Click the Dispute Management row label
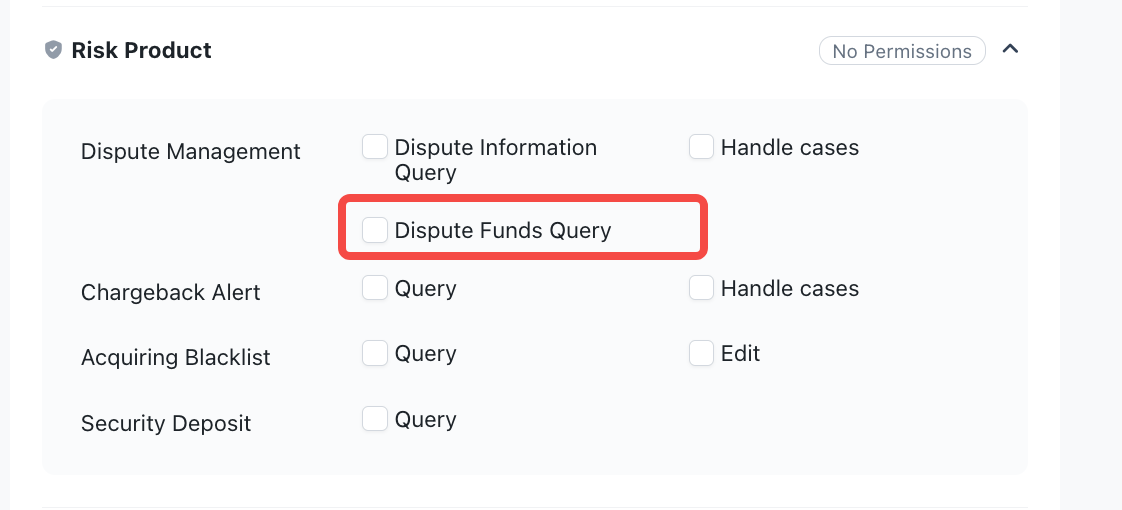Image resolution: width=1122 pixels, height=510 pixels. point(191,152)
